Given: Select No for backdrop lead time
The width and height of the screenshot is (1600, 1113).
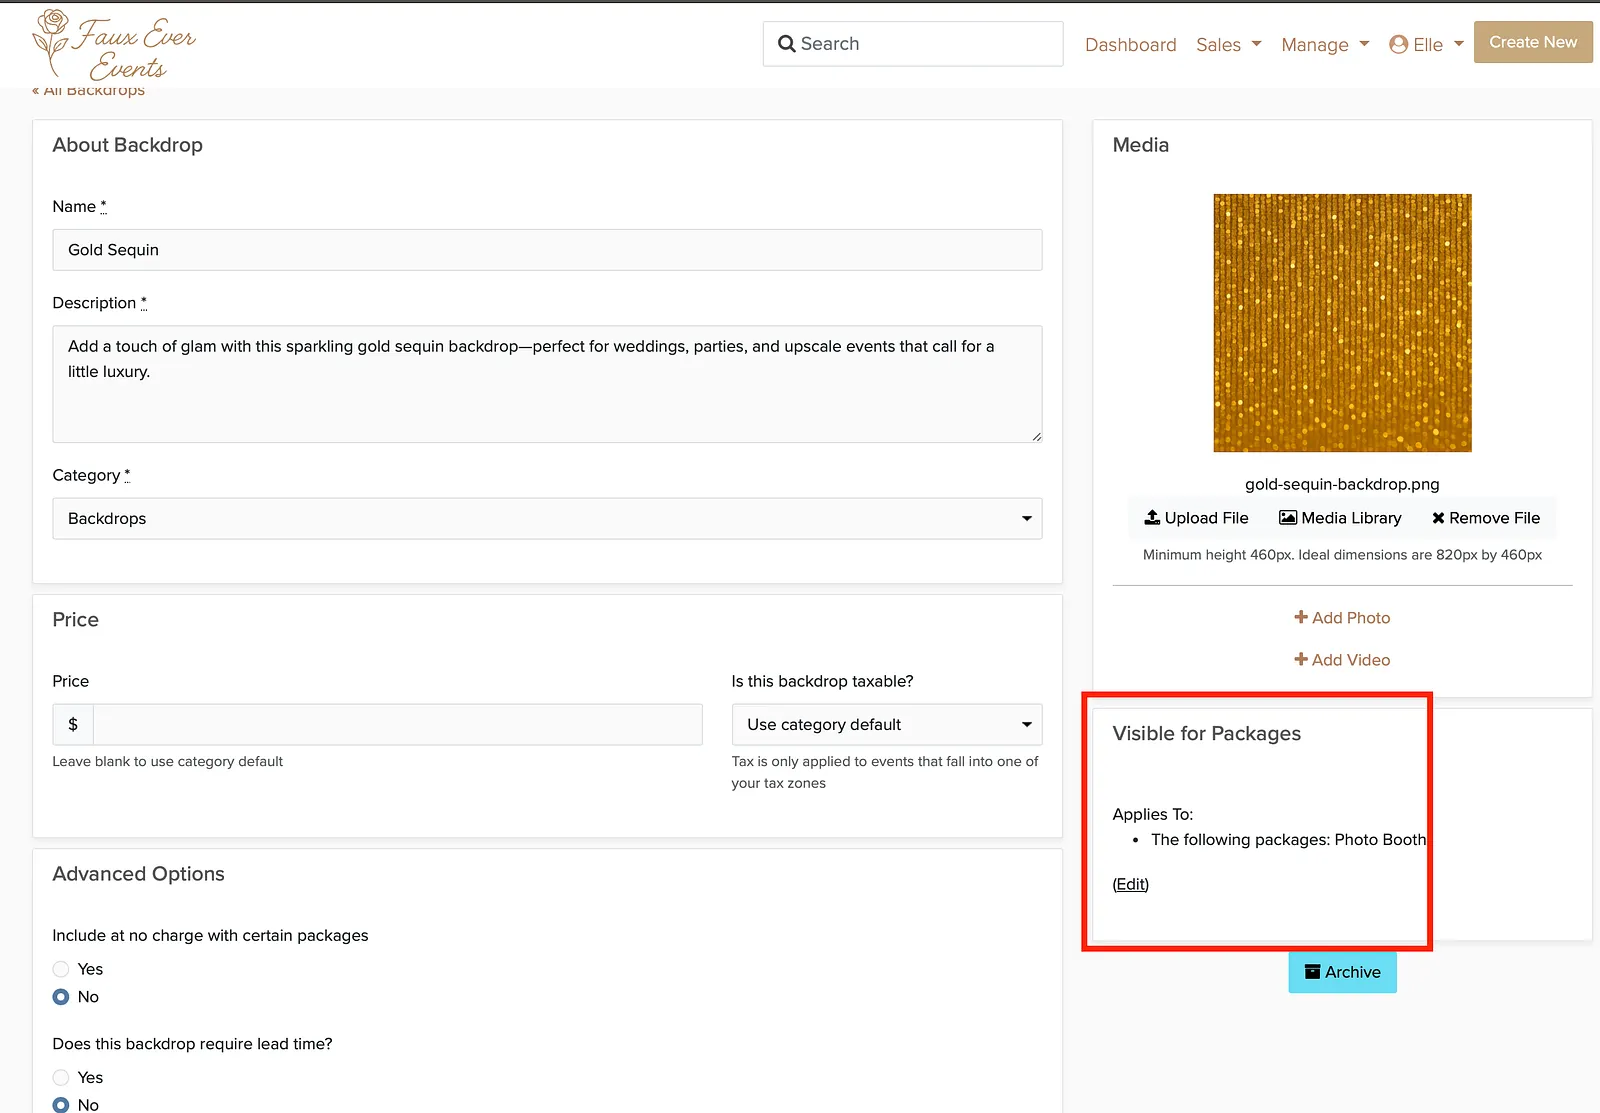Looking at the screenshot, I should (x=61, y=1105).
